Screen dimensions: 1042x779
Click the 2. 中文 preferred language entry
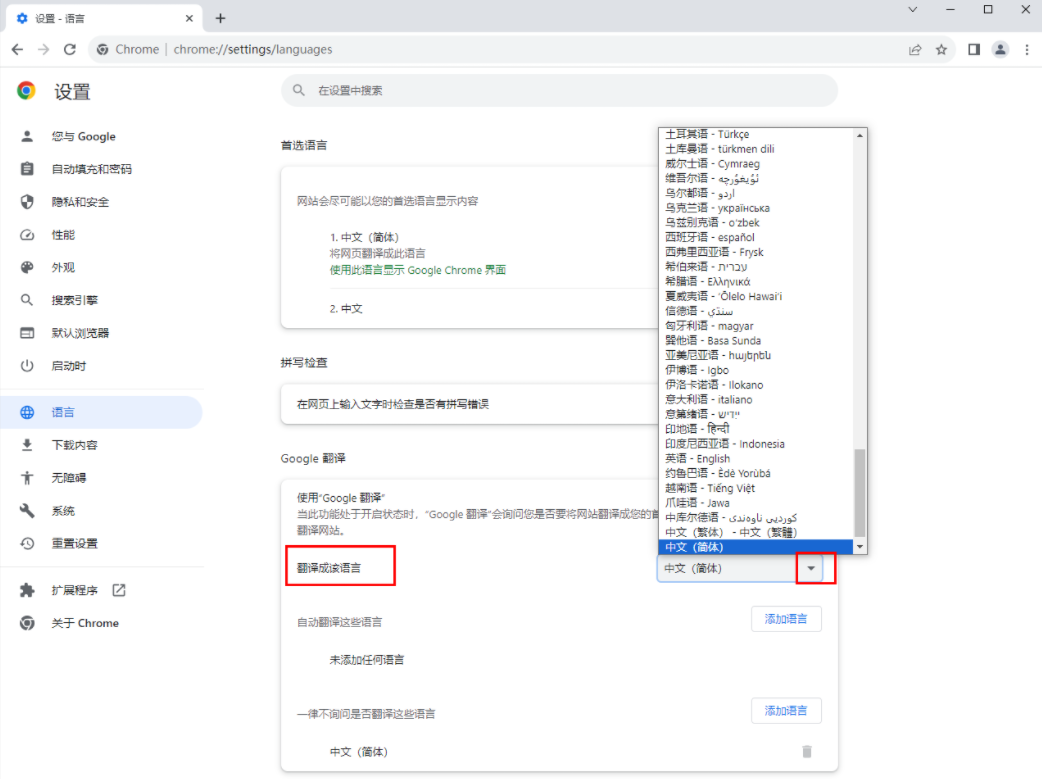coord(346,308)
